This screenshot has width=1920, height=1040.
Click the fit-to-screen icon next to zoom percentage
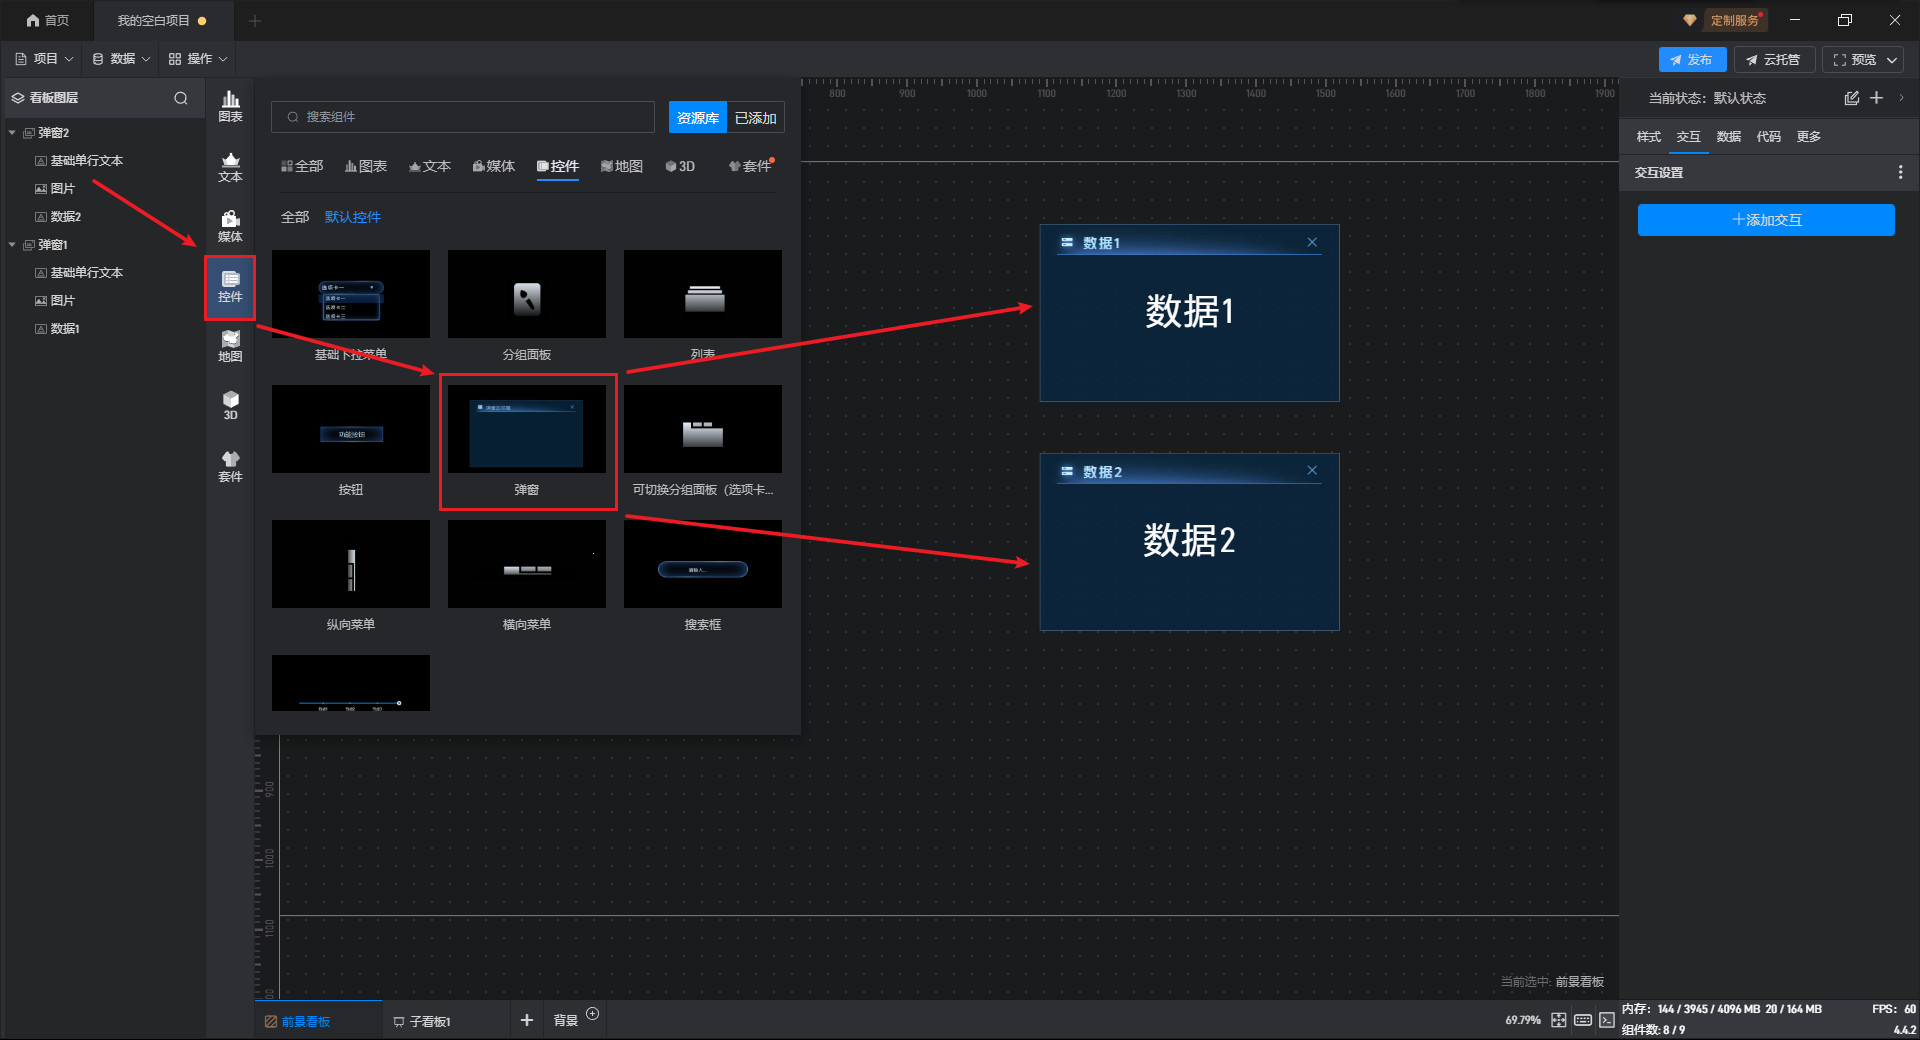click(x=1559, y=1020)
